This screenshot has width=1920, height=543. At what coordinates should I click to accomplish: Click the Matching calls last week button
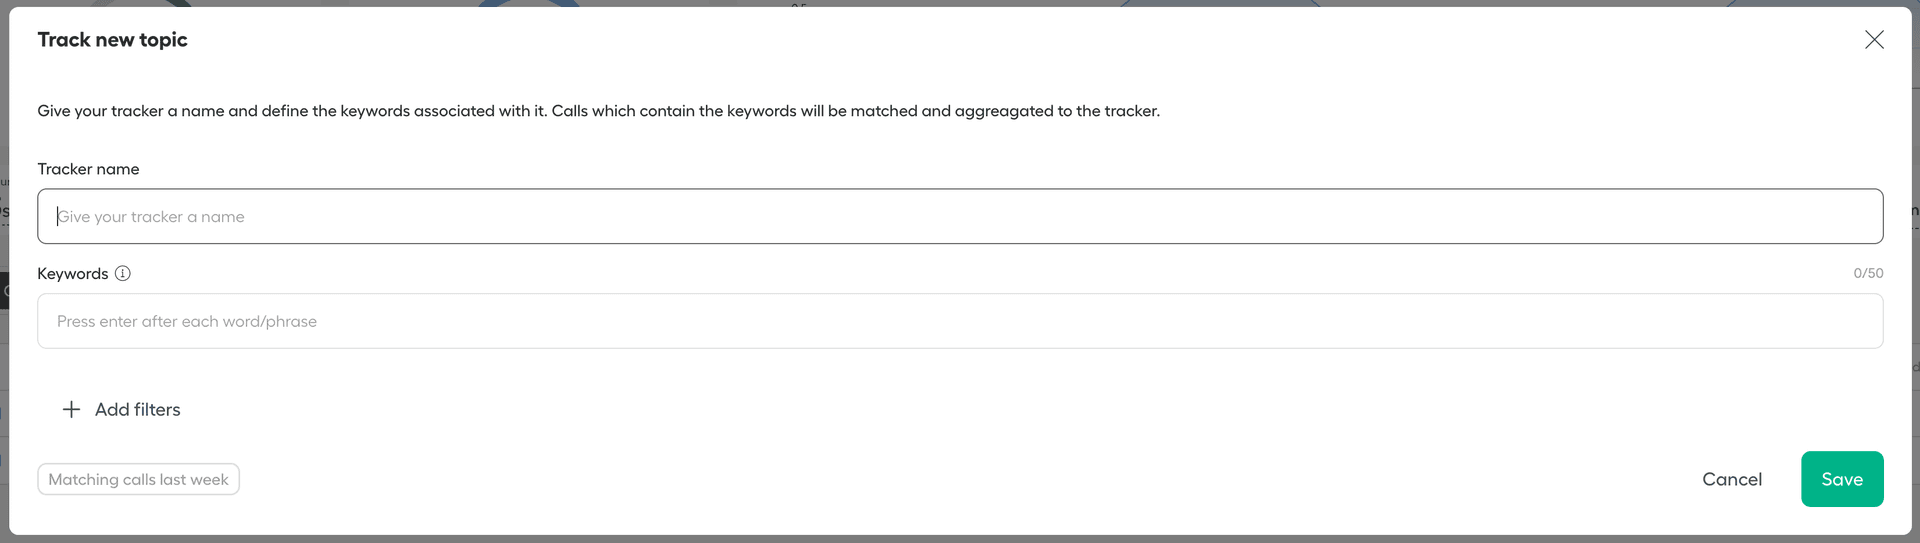138,479
